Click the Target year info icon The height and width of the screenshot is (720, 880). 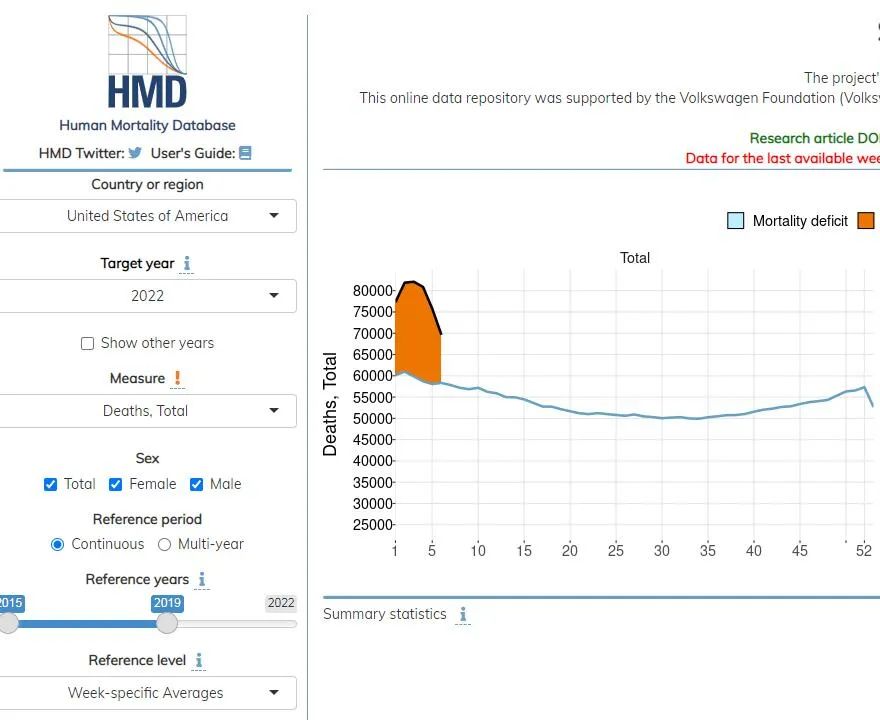point(187,264)
